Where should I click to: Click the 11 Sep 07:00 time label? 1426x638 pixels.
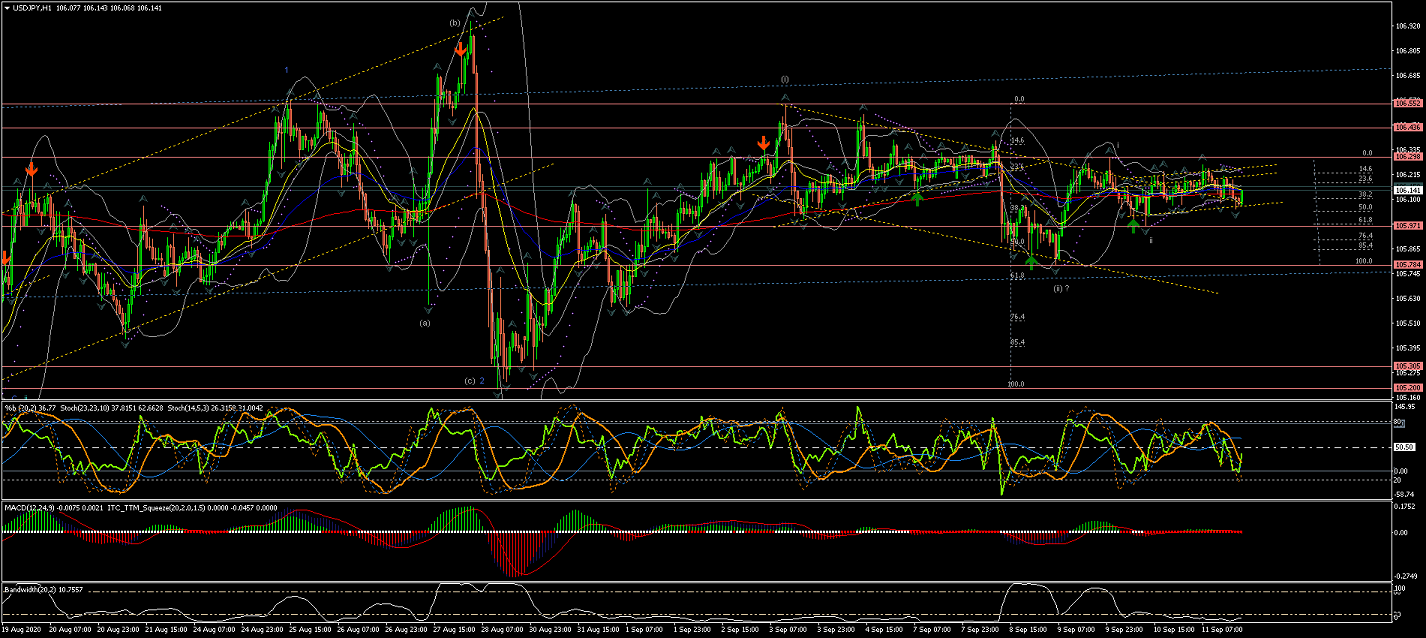[x=1220, y=631]
